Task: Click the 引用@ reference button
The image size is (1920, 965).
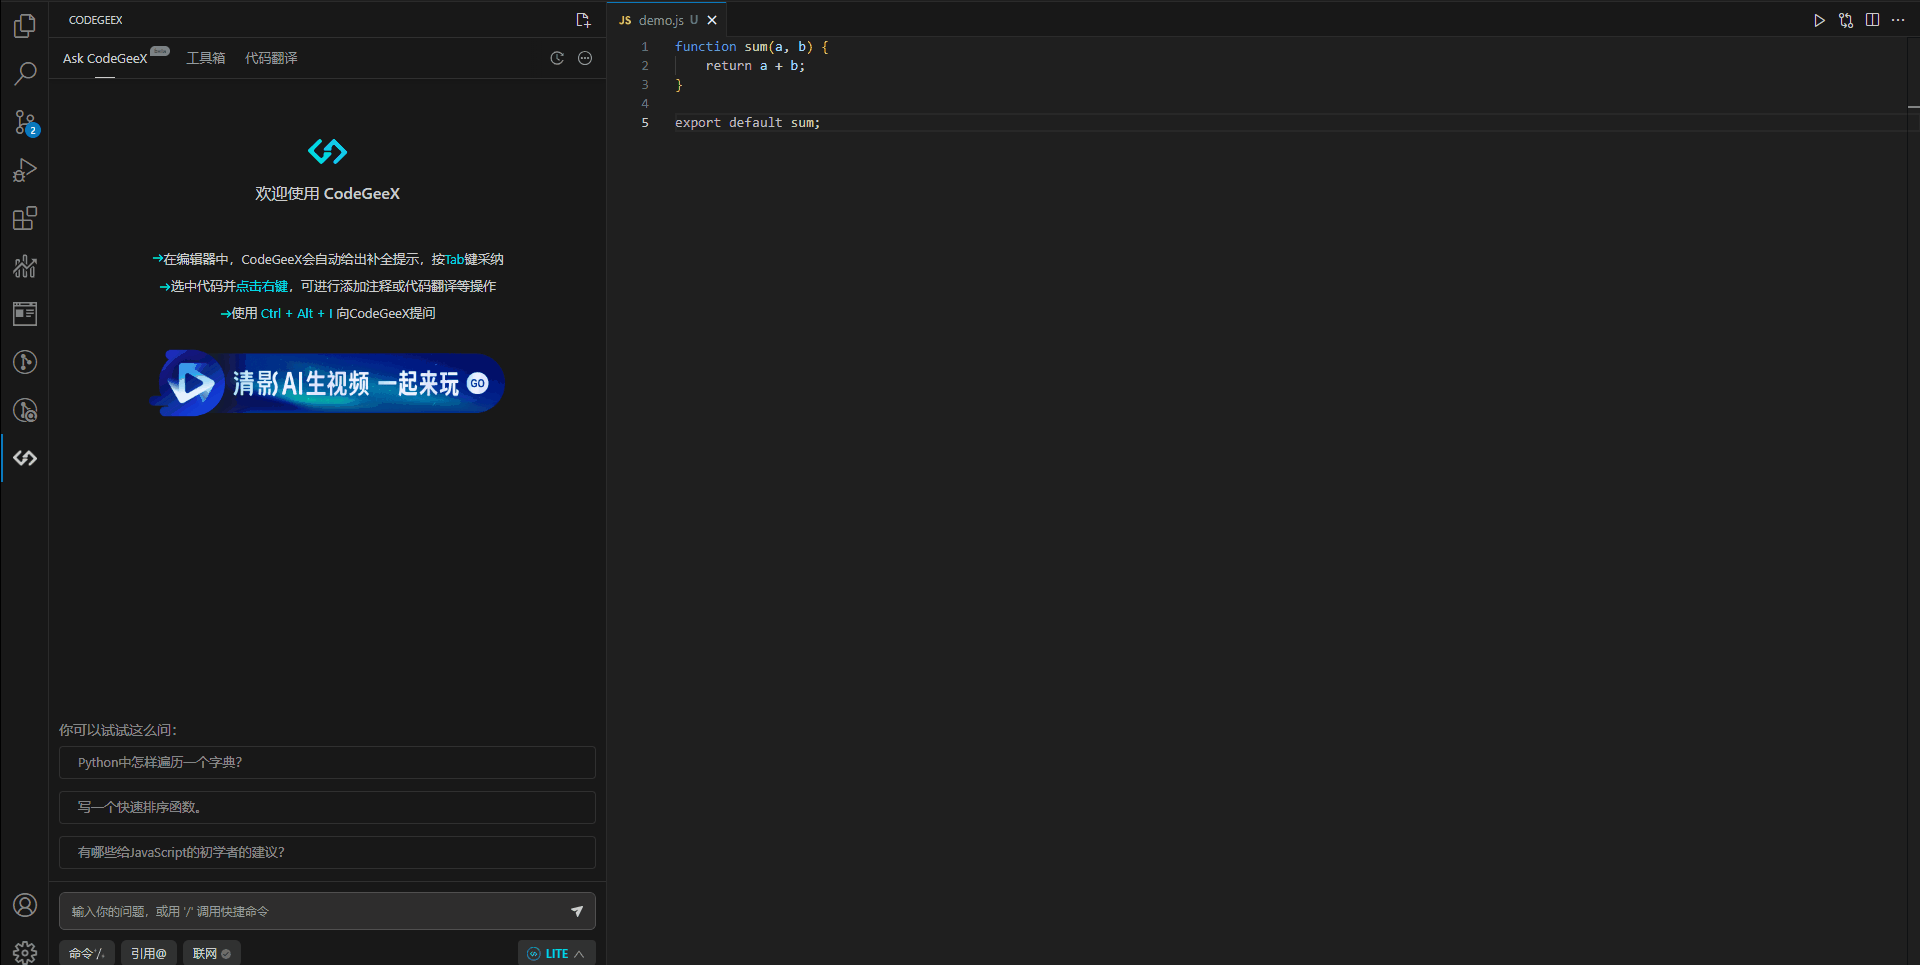Action: (149, 953)
